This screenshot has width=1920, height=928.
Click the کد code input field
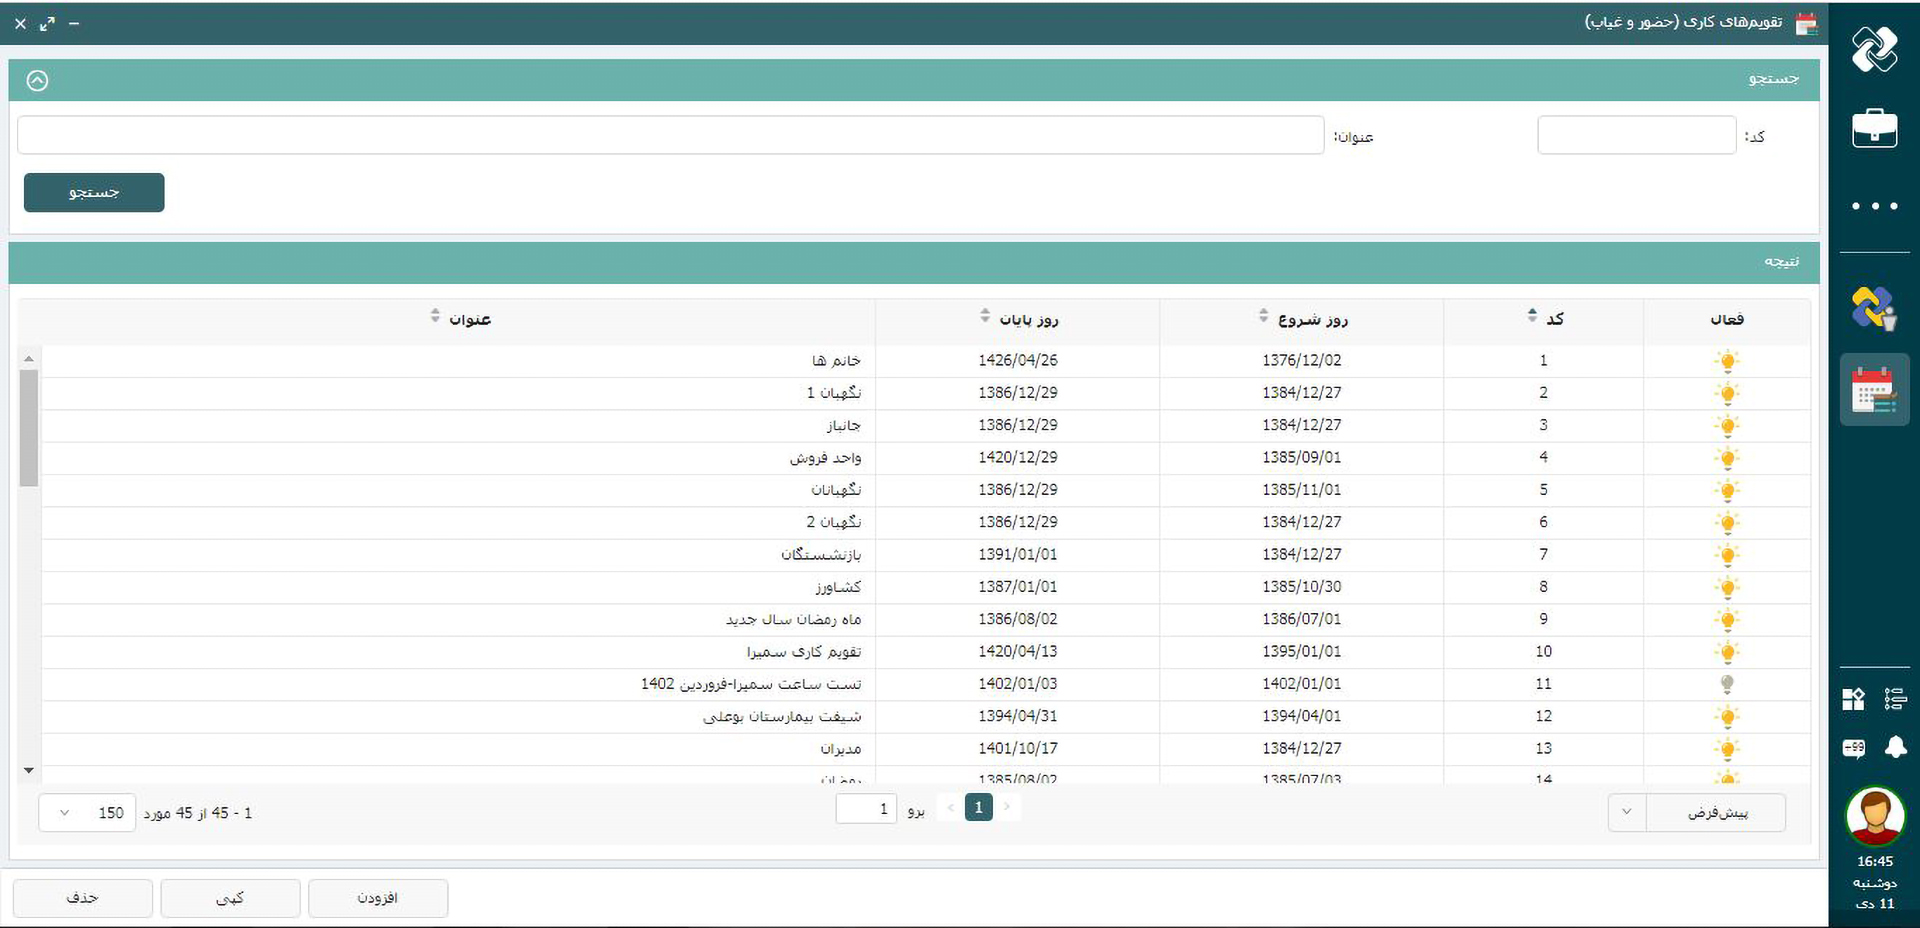click(1636, 135)
